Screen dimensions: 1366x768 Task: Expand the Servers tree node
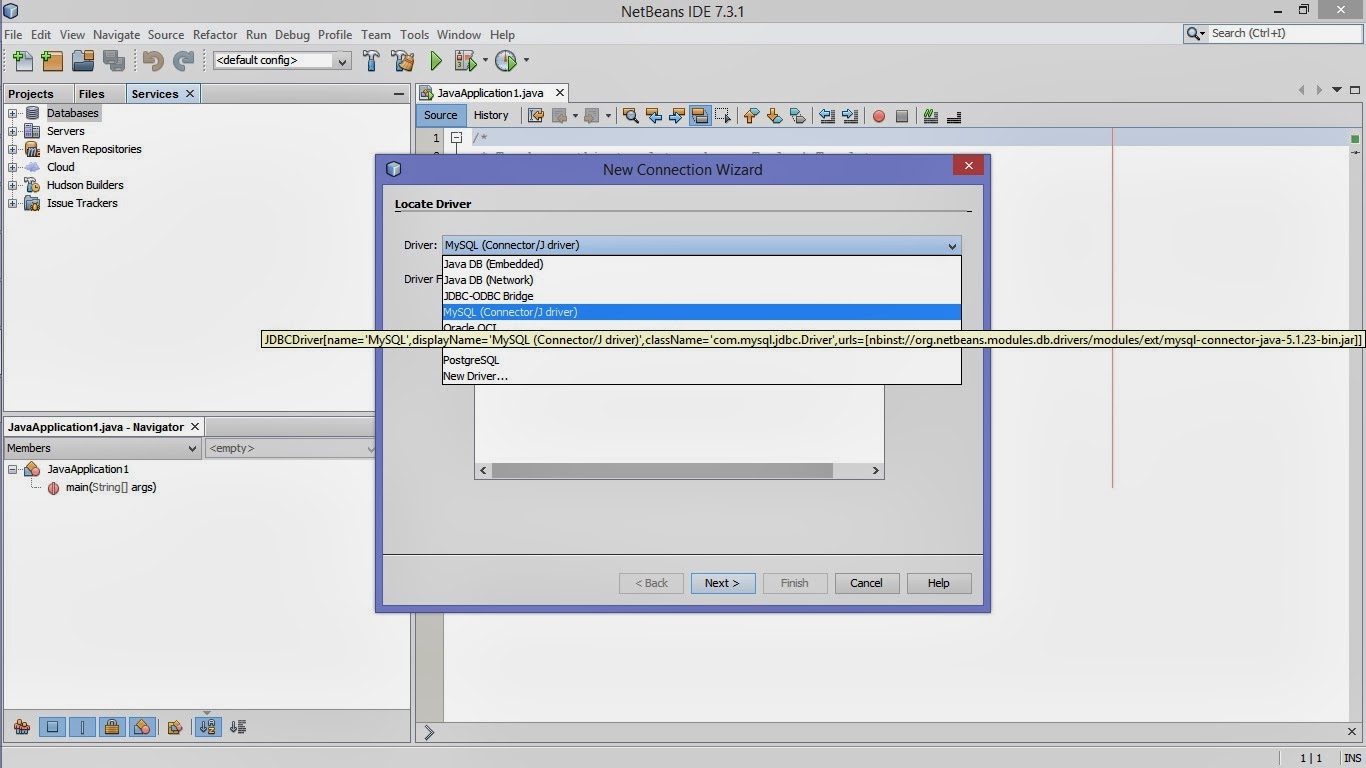[x=13, y=131]
